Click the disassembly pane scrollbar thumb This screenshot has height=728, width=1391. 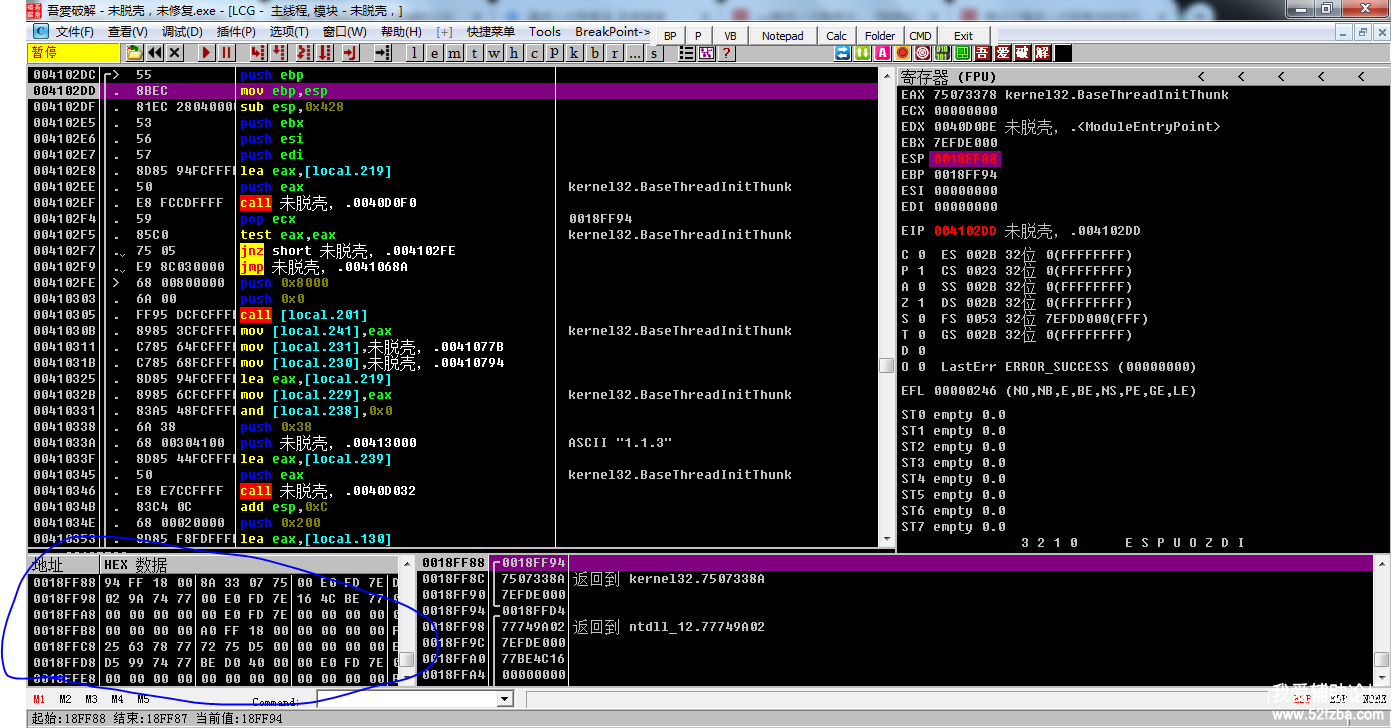(x=886, y=366)
